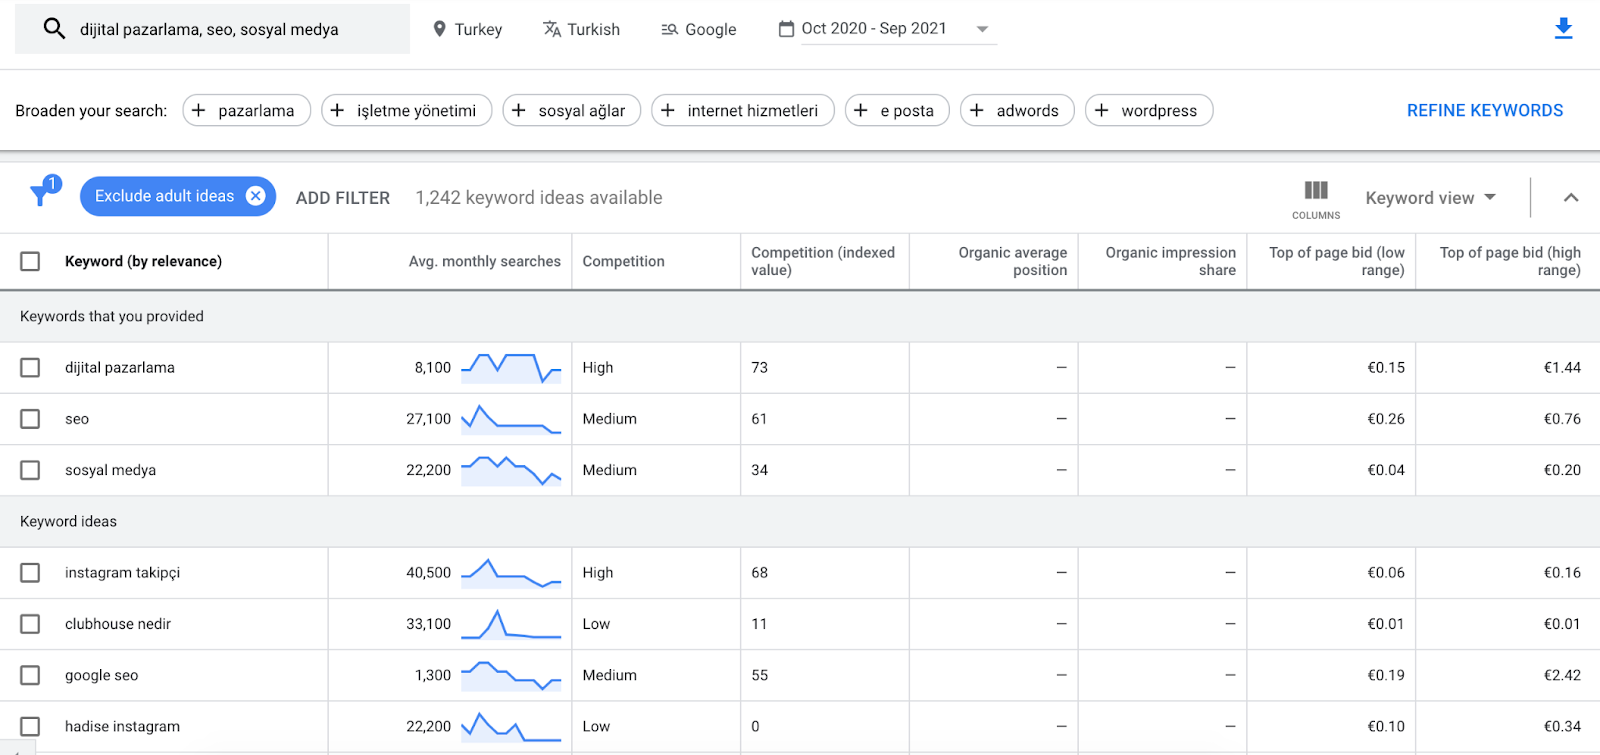This screenshot has width=1600, height=755.
Task: Check the seo row checkbox
Action: [x=30, y=419]
